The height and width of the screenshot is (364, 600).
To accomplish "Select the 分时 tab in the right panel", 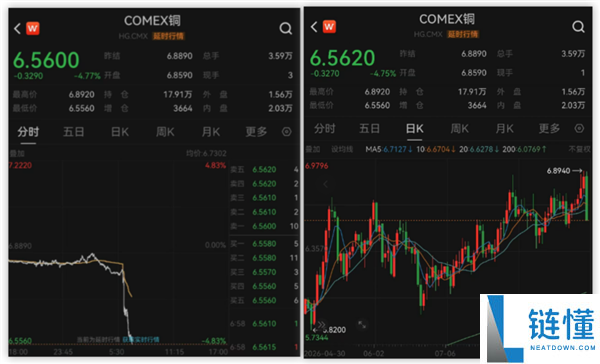I will [324, 129].
